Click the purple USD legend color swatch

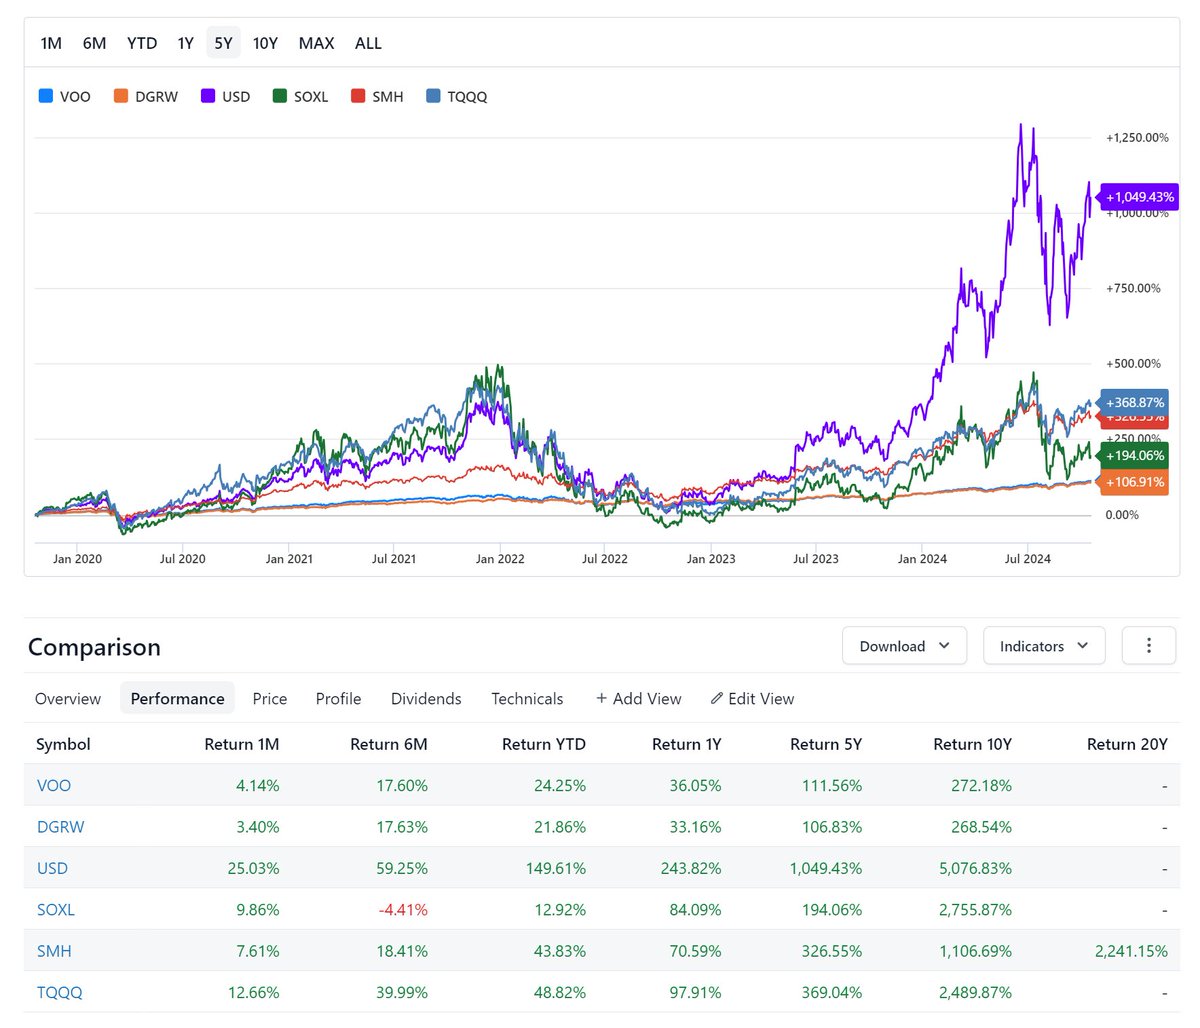pos(209,96)
